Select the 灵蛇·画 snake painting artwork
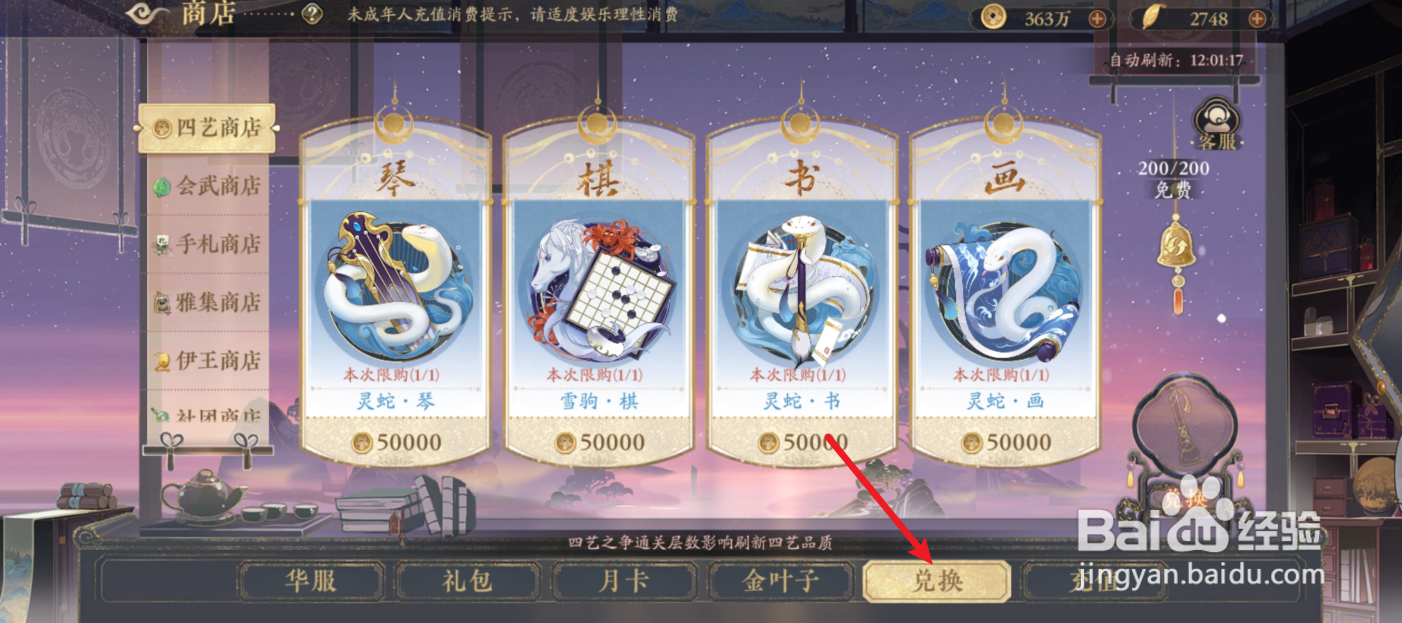The height and width of the screenshot is (623, 1402). coord(1006,282)
